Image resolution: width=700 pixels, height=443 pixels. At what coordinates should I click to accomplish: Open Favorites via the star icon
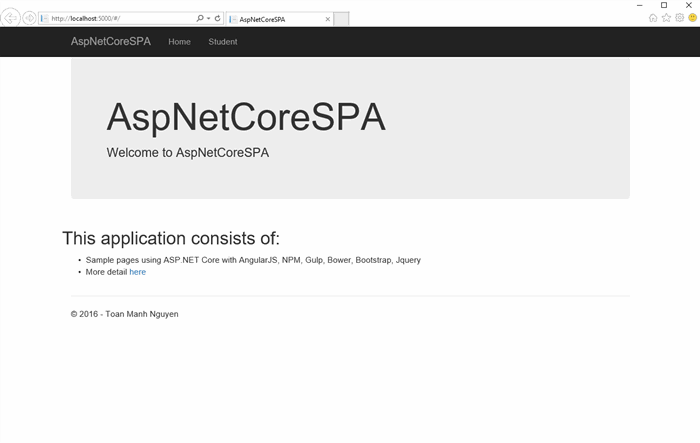(666, 18)
